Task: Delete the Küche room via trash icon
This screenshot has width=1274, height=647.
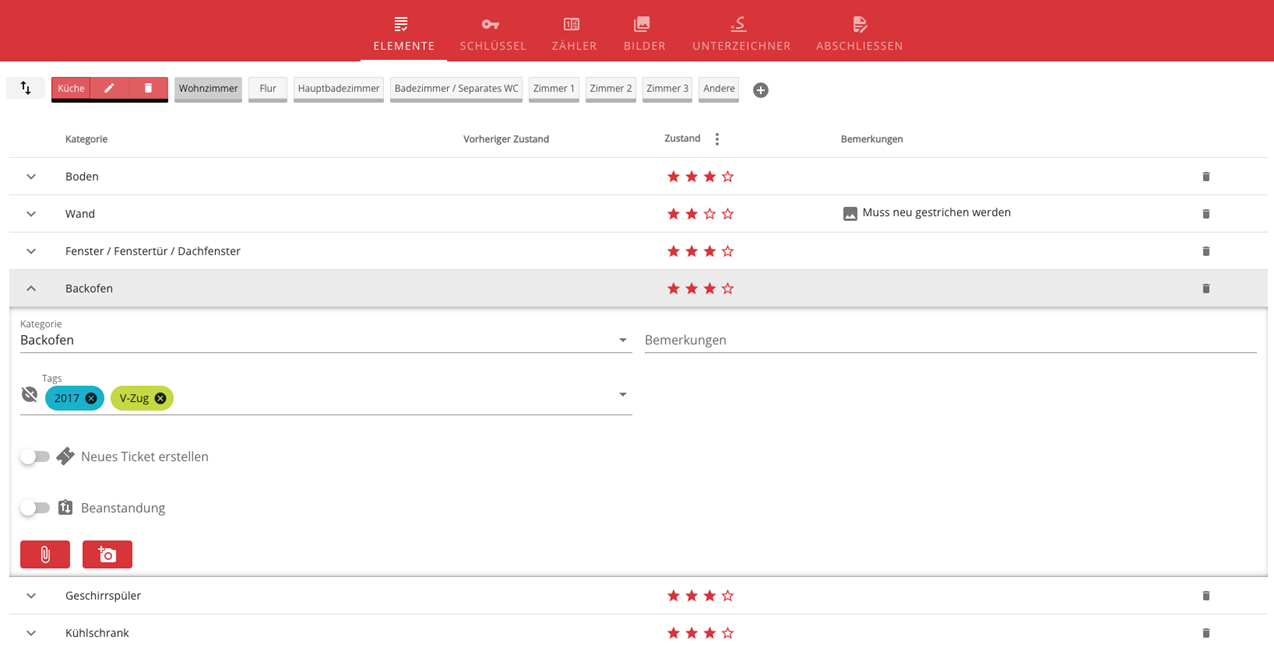Action: [x=148, y=88]
